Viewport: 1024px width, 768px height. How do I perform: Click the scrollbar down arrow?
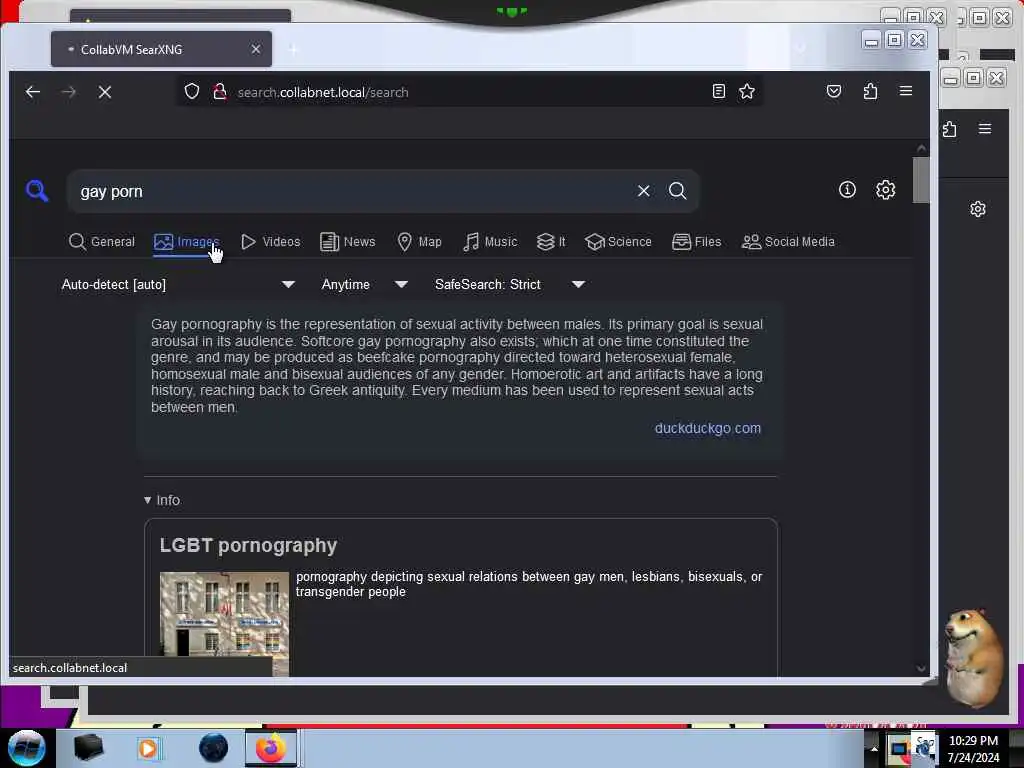(921, 668)
